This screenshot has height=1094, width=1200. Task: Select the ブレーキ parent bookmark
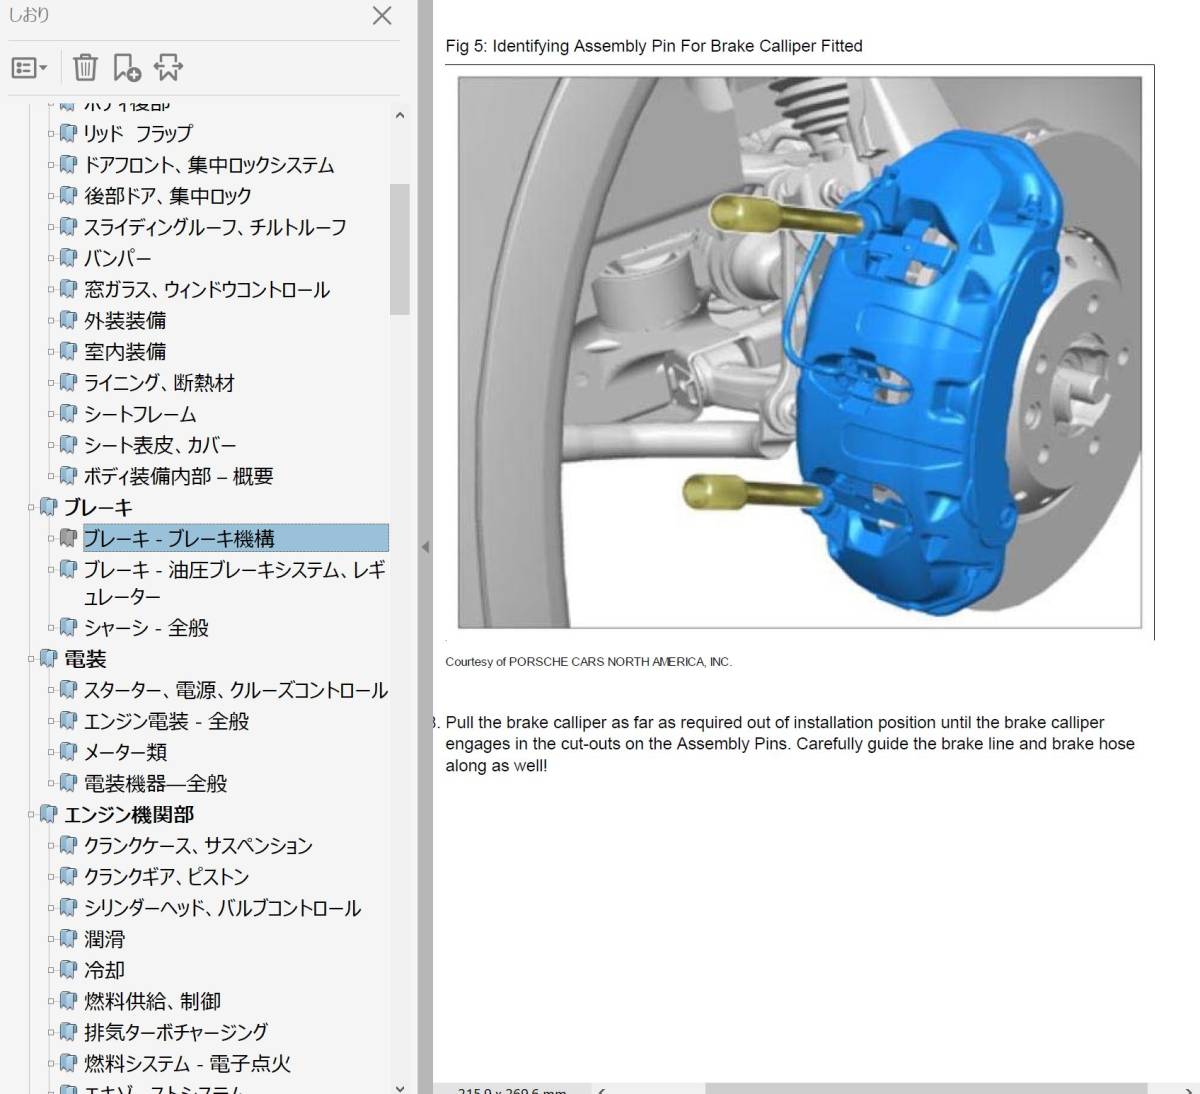coord(98,507)
